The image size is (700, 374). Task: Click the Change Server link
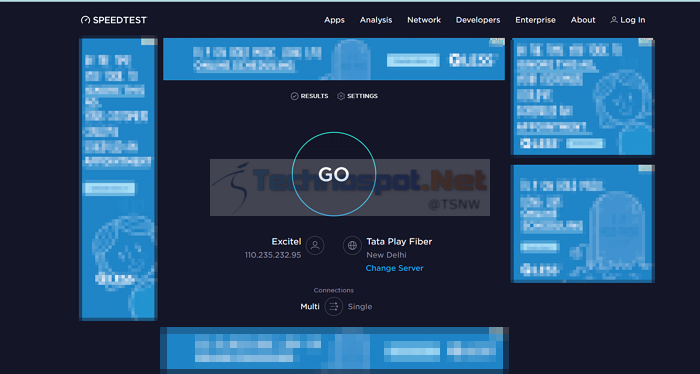click(394, 268)
